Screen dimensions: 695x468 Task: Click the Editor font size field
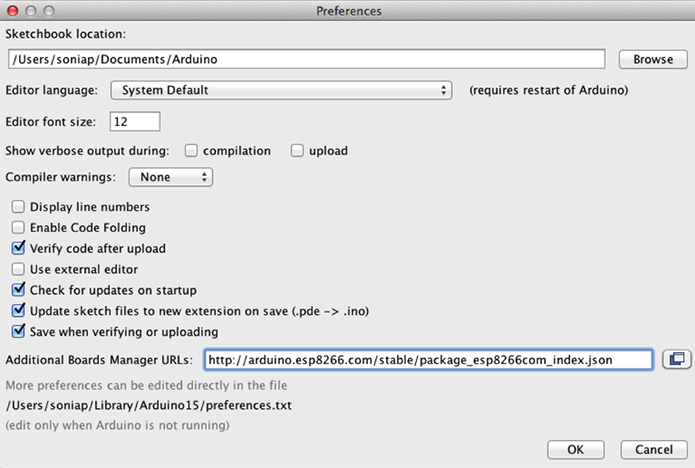coord(134,121)
